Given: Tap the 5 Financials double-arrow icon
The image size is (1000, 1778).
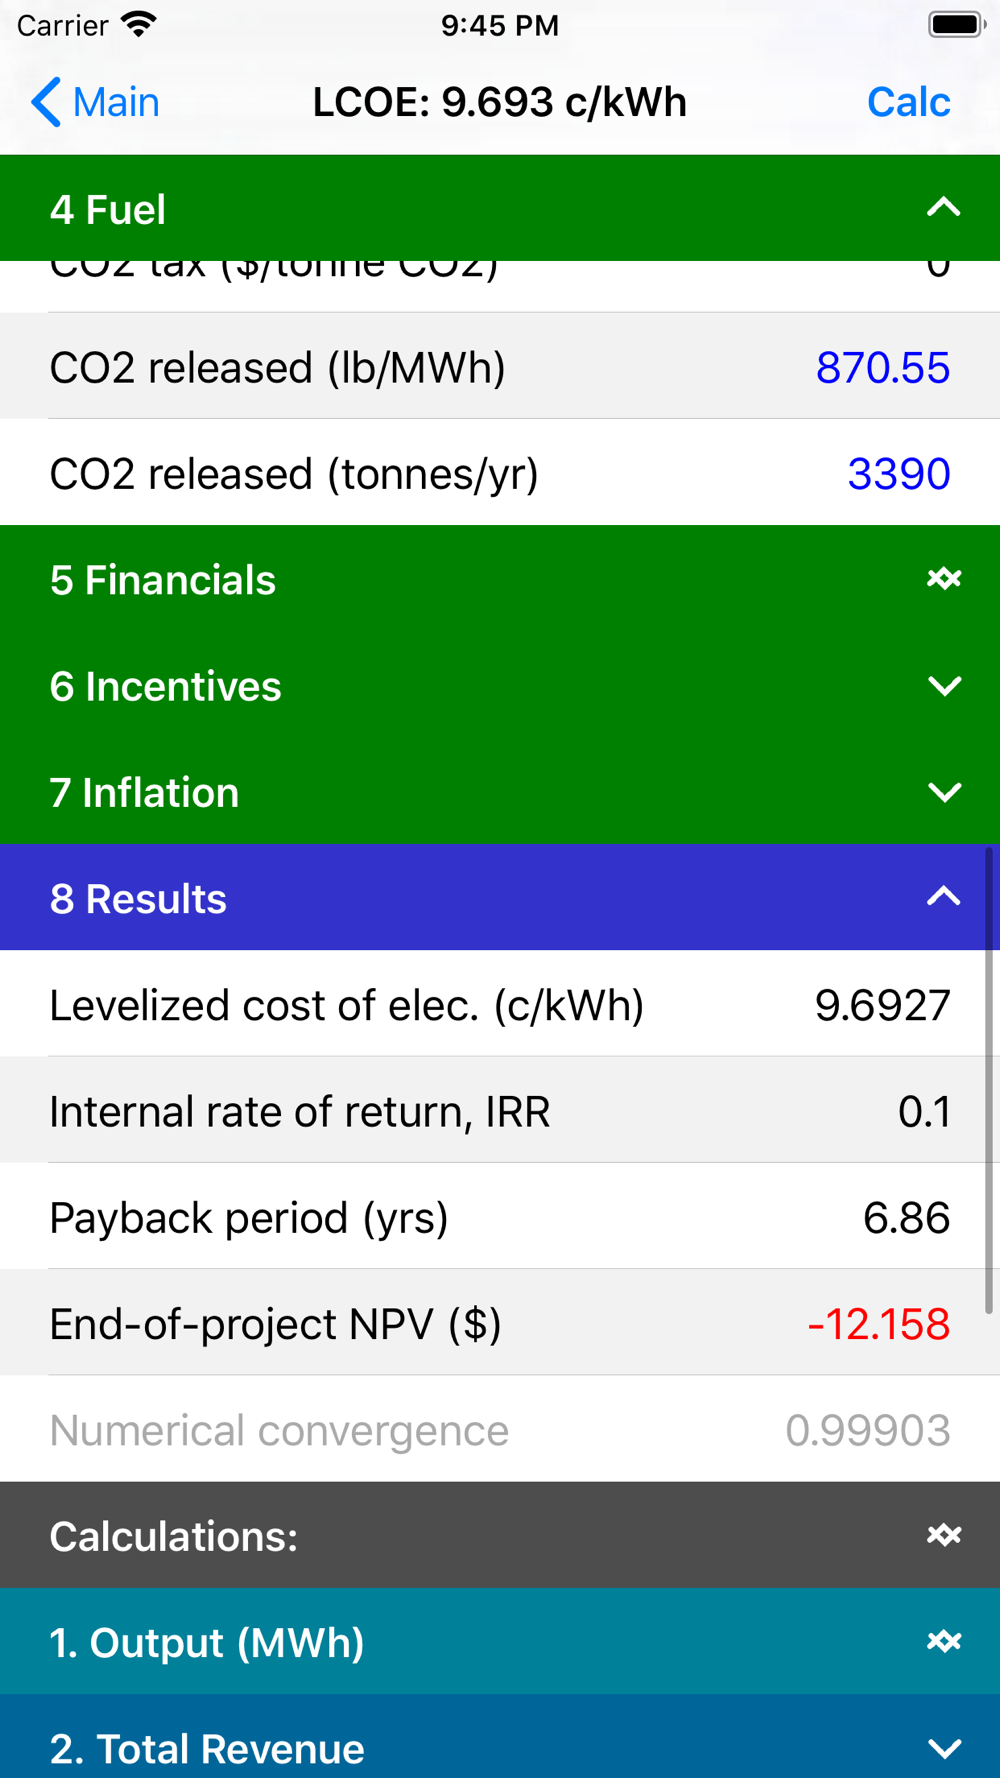Looking at the screenshot, I should pyautogui.click(x=943, y=579).
